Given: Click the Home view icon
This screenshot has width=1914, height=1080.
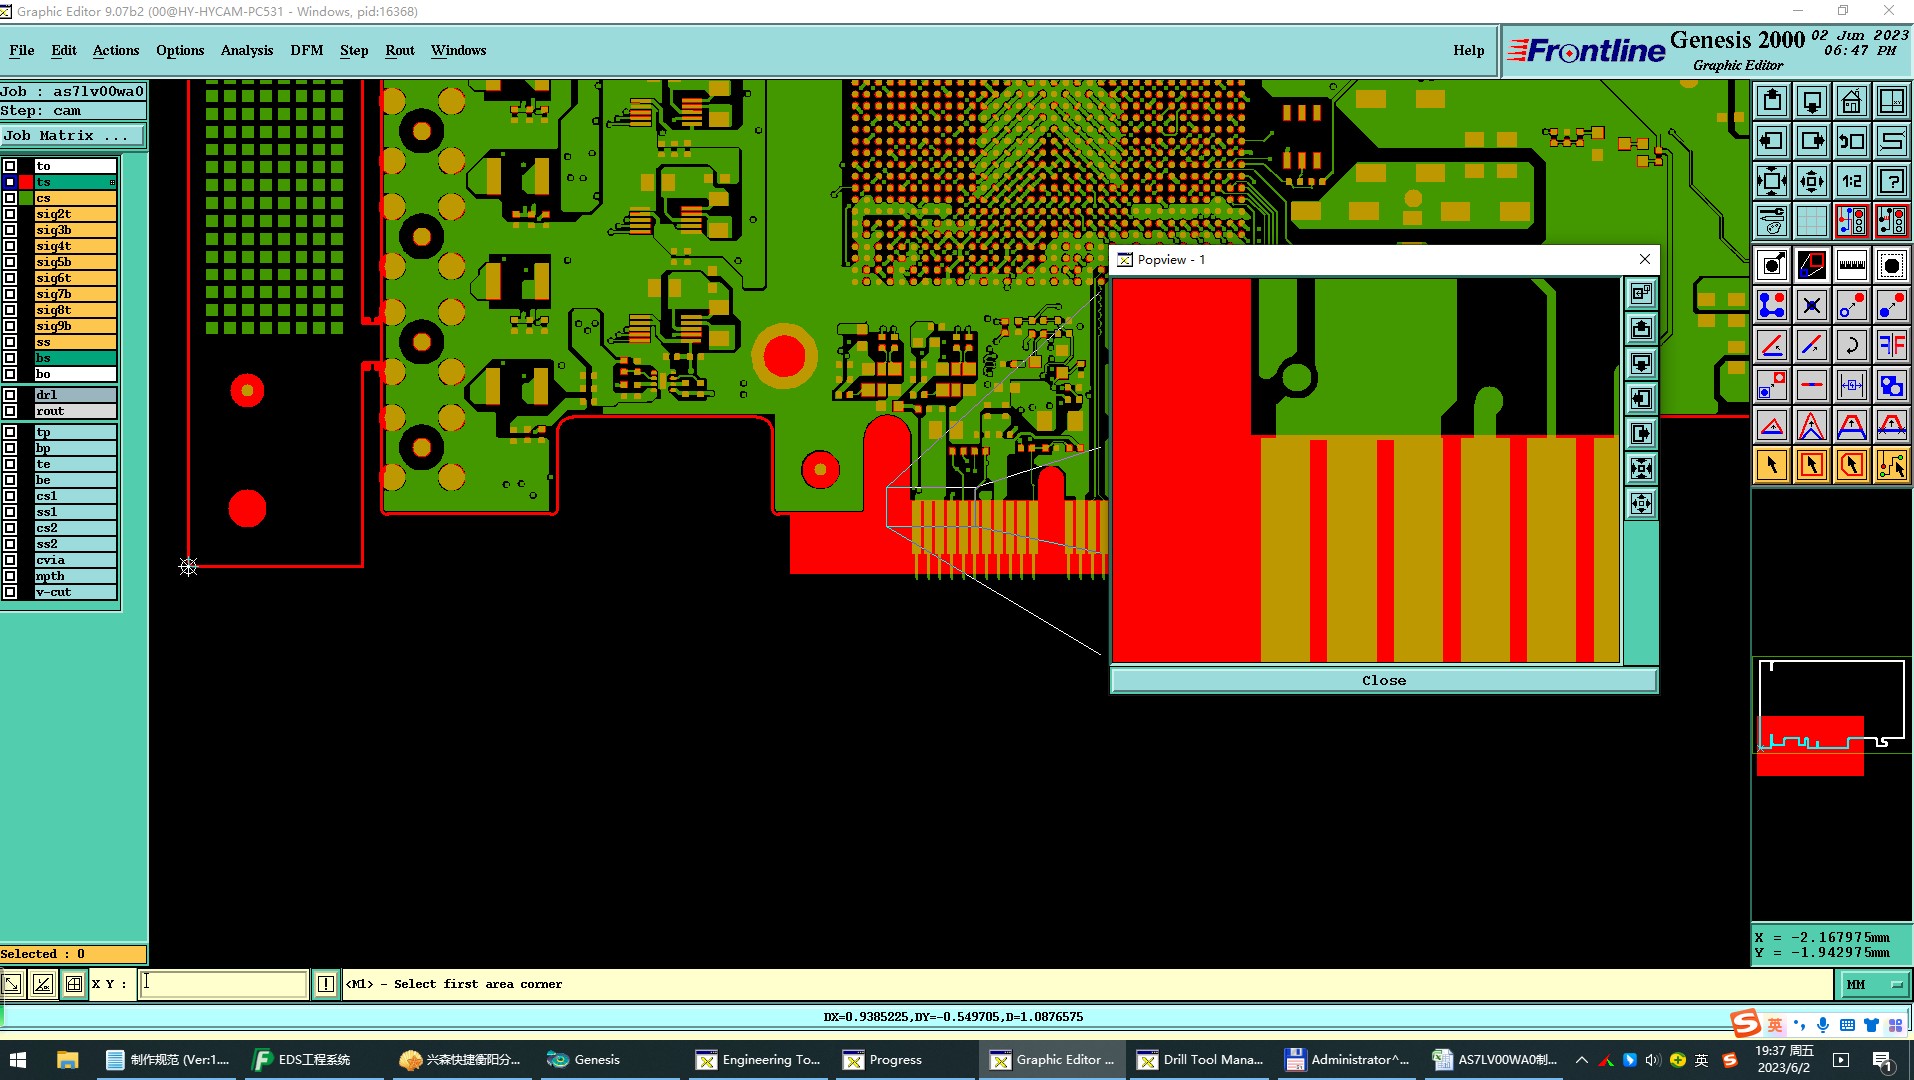Looking at the screenshot, I should (x=1851, y=101).
